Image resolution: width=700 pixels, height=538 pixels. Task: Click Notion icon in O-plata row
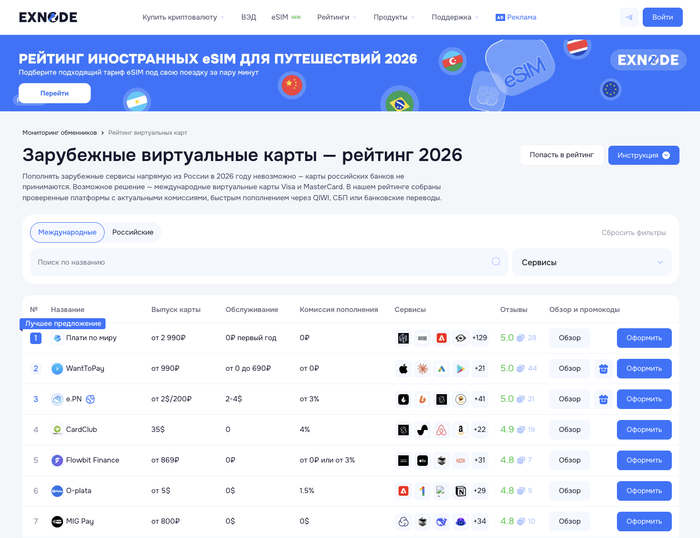click(461, 491)
